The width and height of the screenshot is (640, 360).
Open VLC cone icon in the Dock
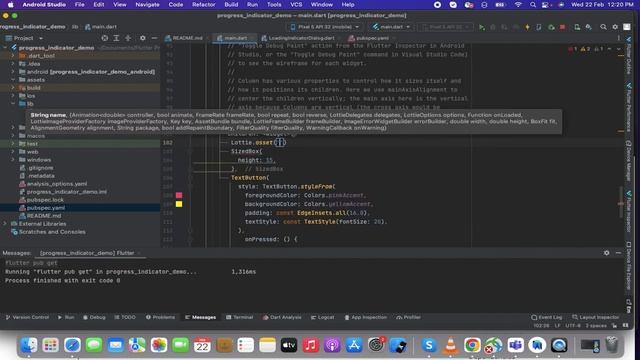tap(451, 345)
